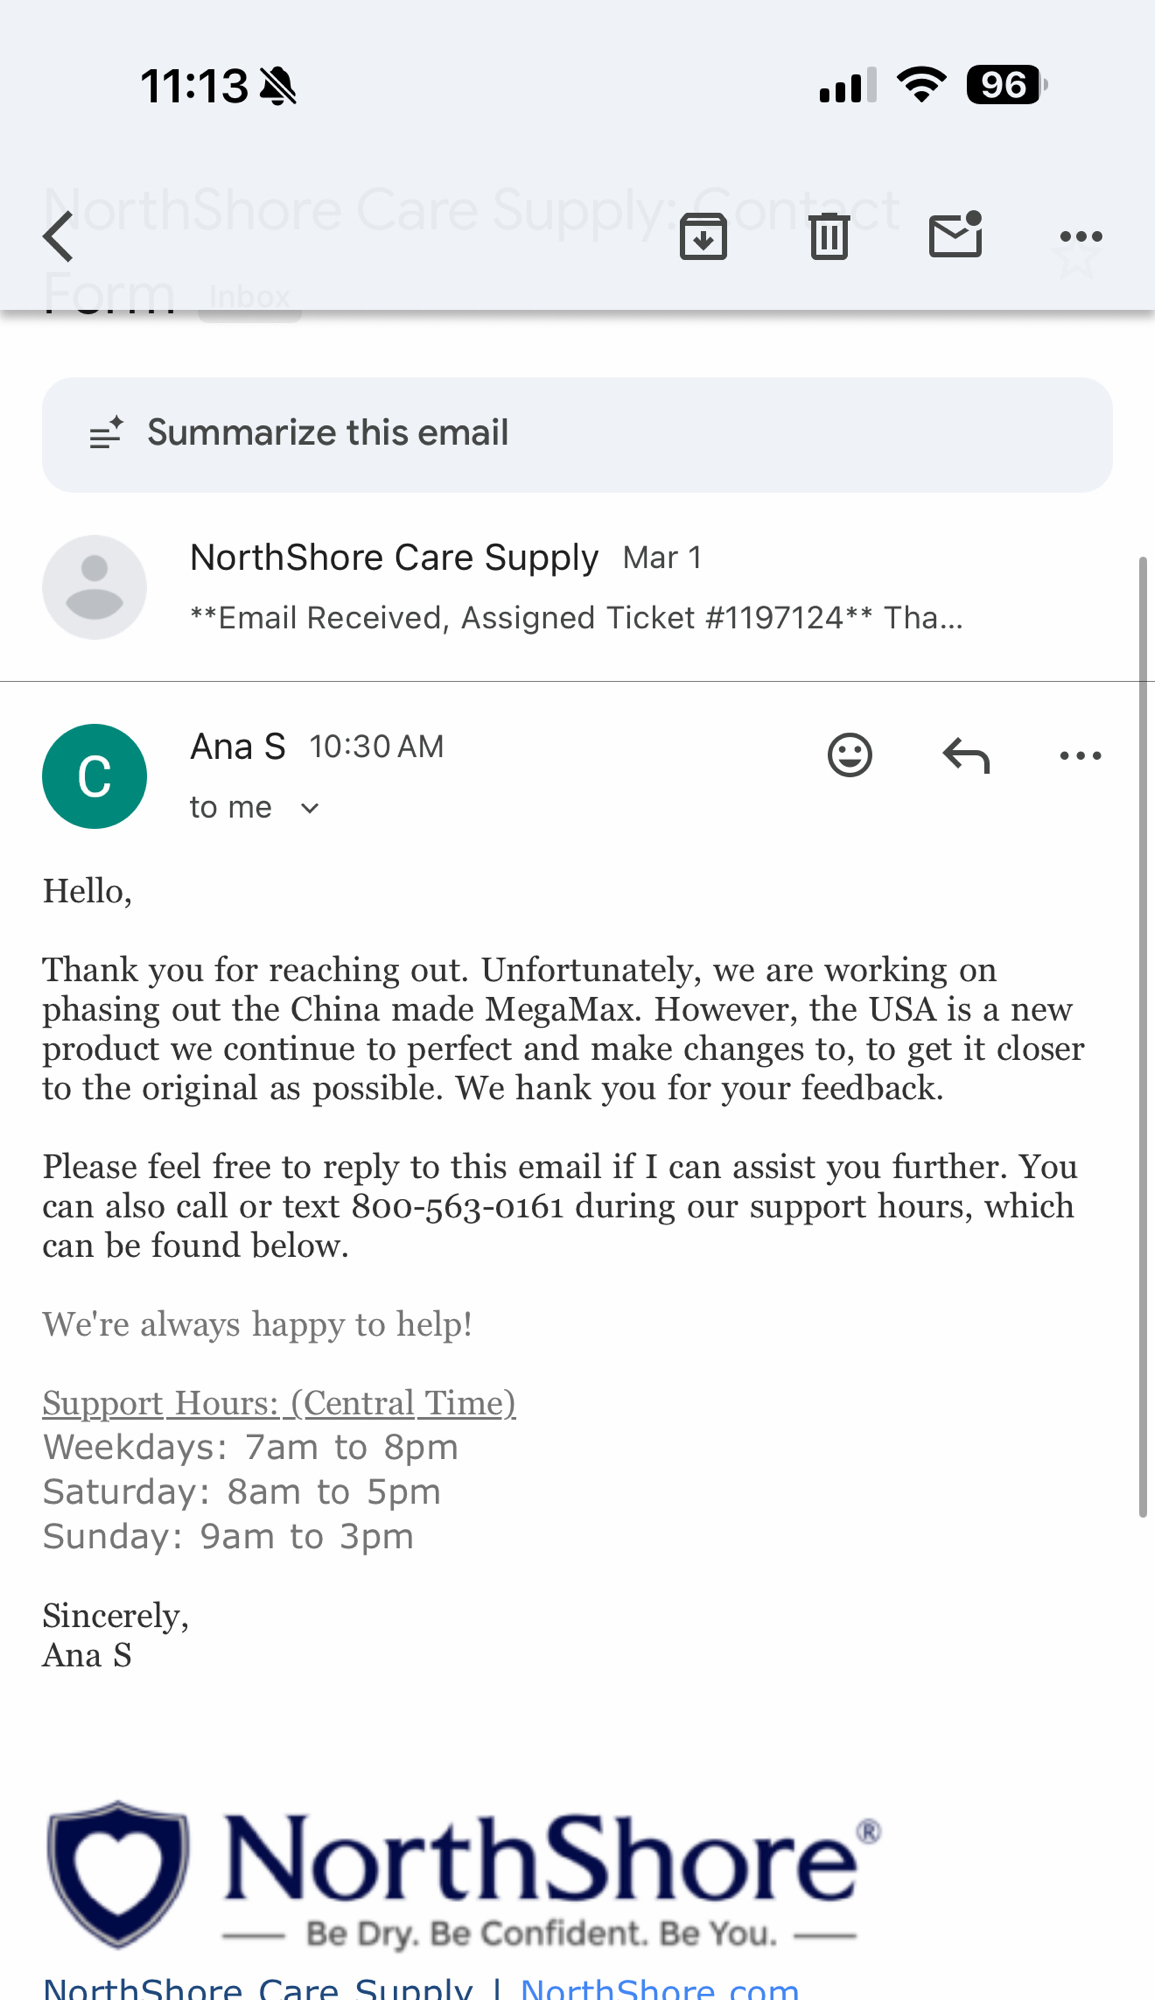Screen dimensions: 1155x2000
Task: Tap Ana S sender name
Action: pos(238,747)
